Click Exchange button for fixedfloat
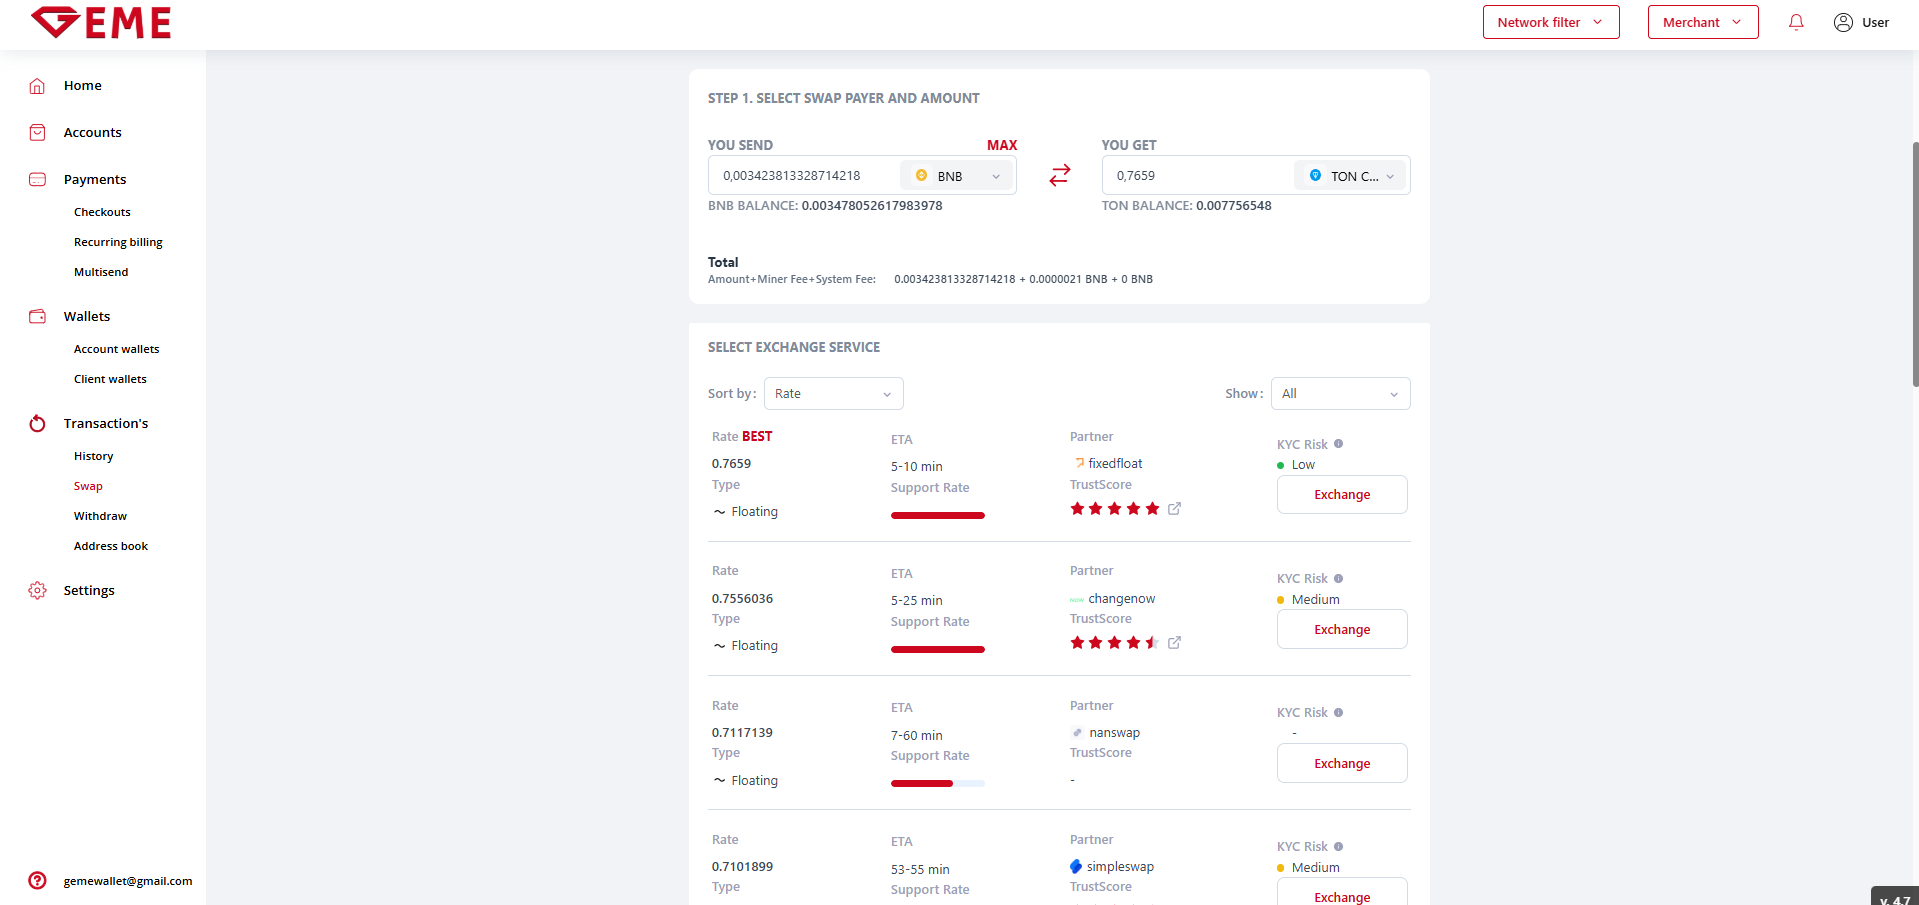Screen dimensions: 1919x905 click(1341, 495)
